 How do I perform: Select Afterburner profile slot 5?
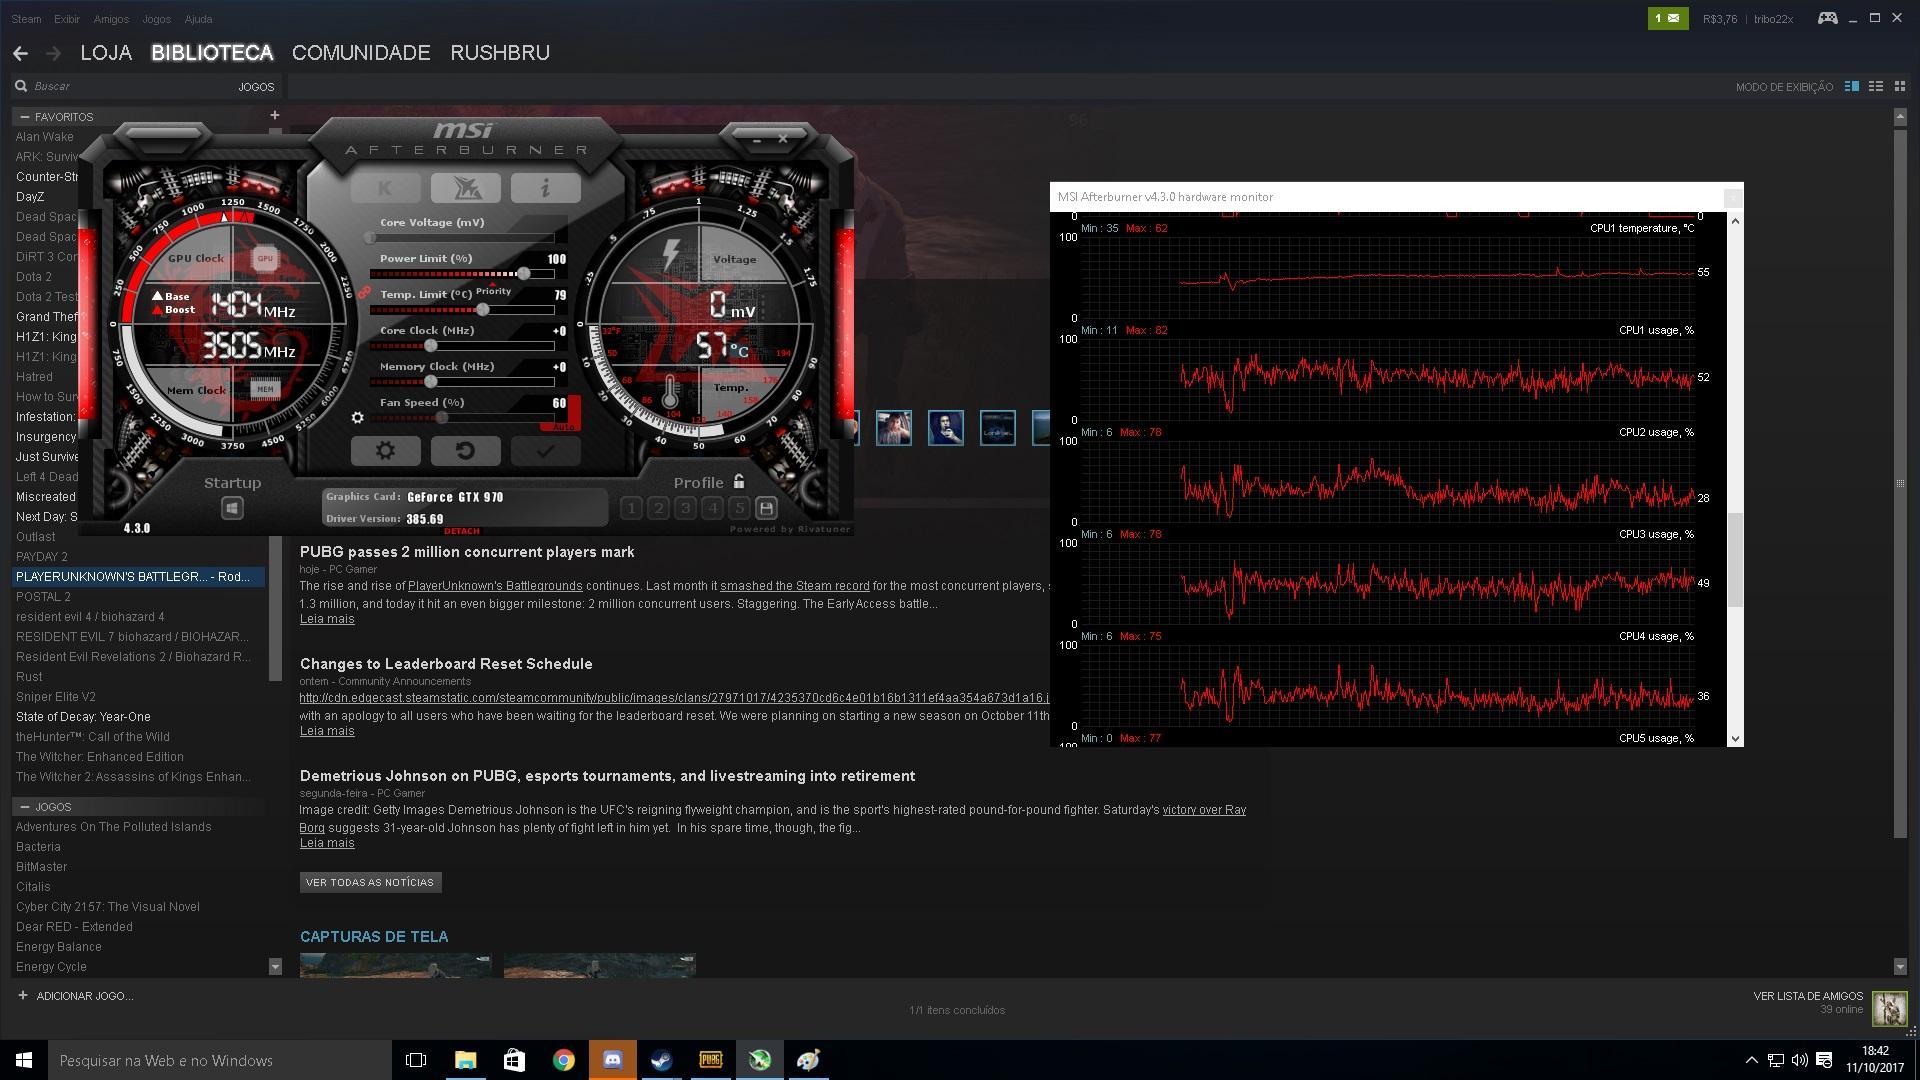click(739, 508)
